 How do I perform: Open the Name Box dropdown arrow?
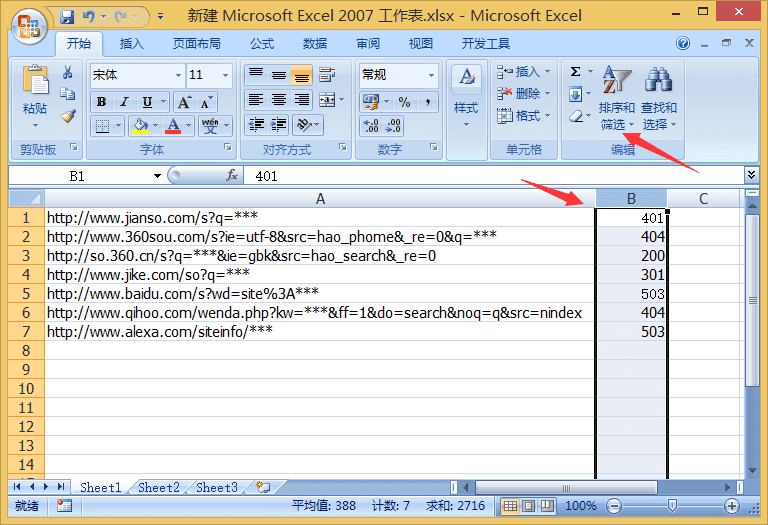157,176
